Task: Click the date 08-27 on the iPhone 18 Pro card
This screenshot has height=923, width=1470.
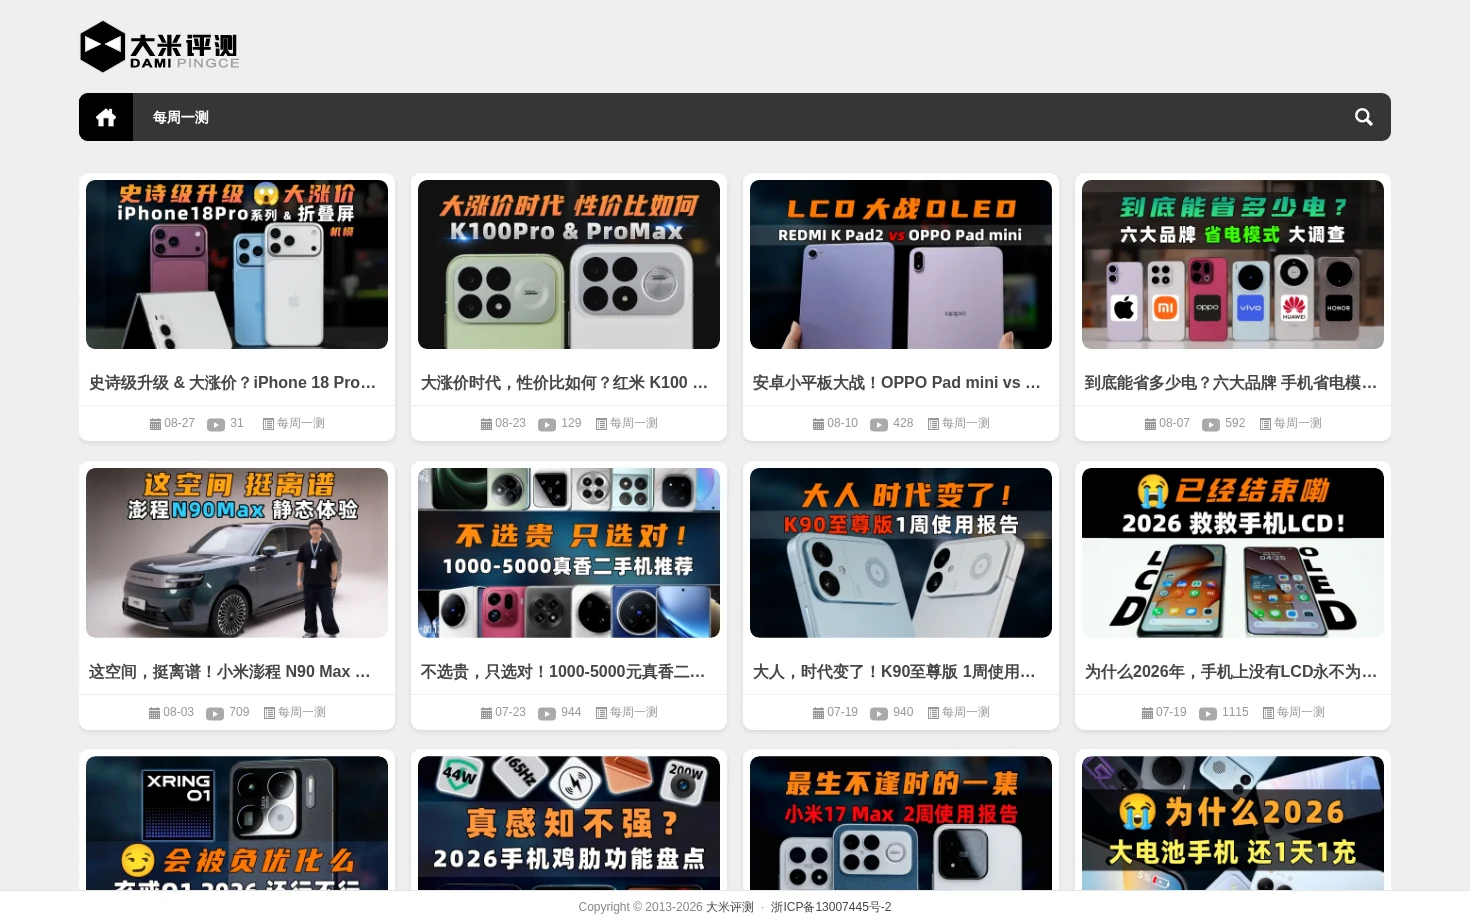Action: (x=179, y=424)
